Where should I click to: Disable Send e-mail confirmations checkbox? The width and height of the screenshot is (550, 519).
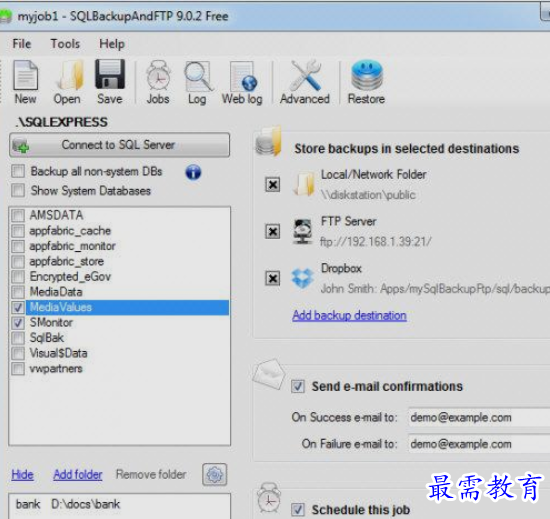click(298, 386)
